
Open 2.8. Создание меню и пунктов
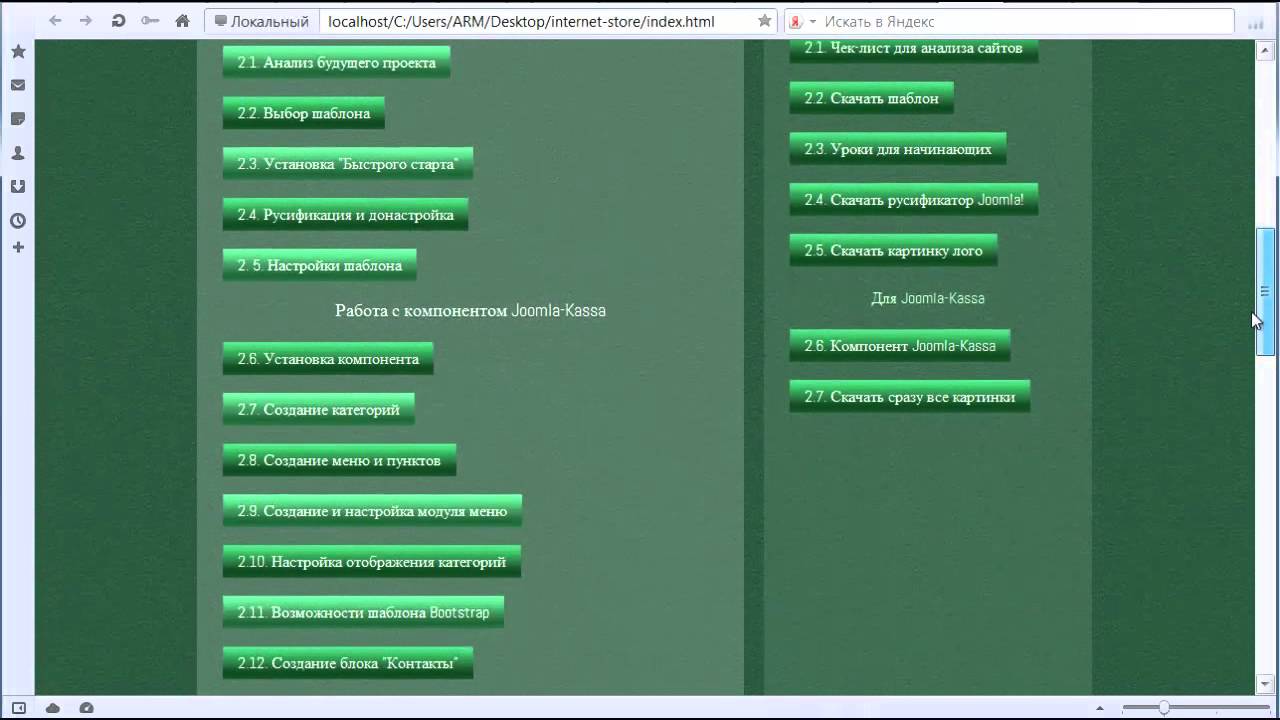coord(339,460)
